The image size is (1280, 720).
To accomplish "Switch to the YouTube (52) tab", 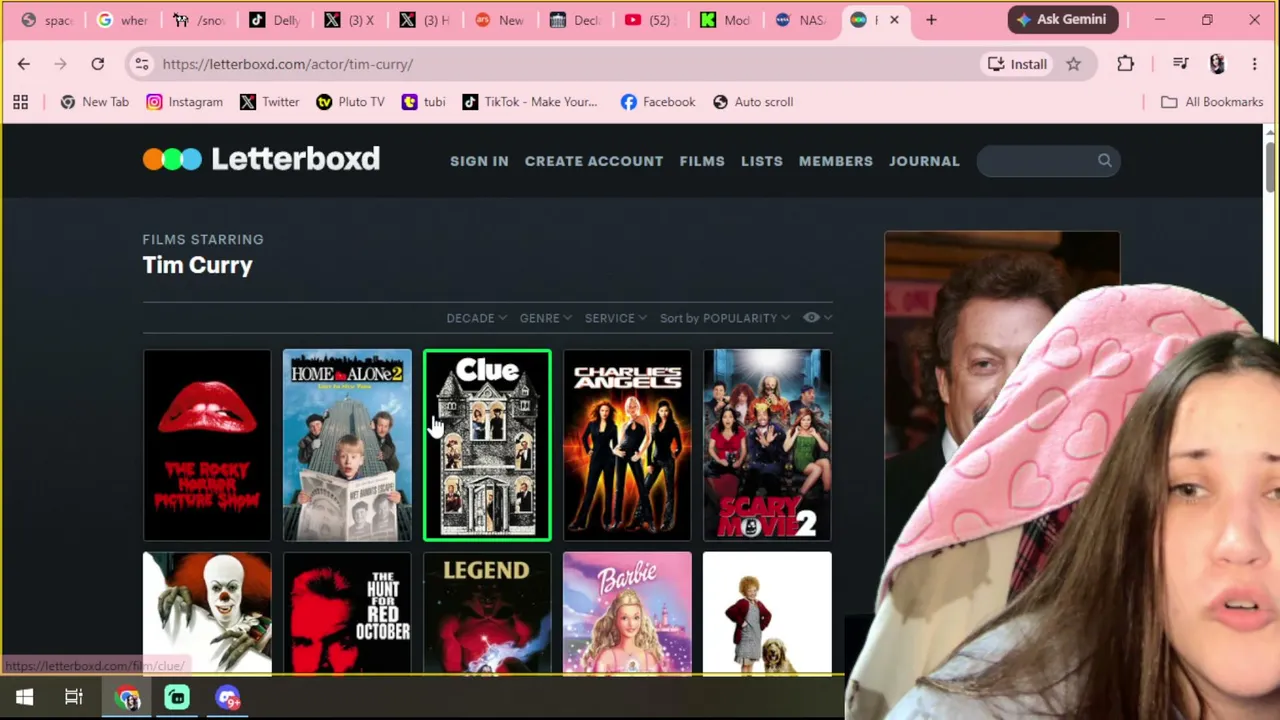I will (x=649, y=20).
